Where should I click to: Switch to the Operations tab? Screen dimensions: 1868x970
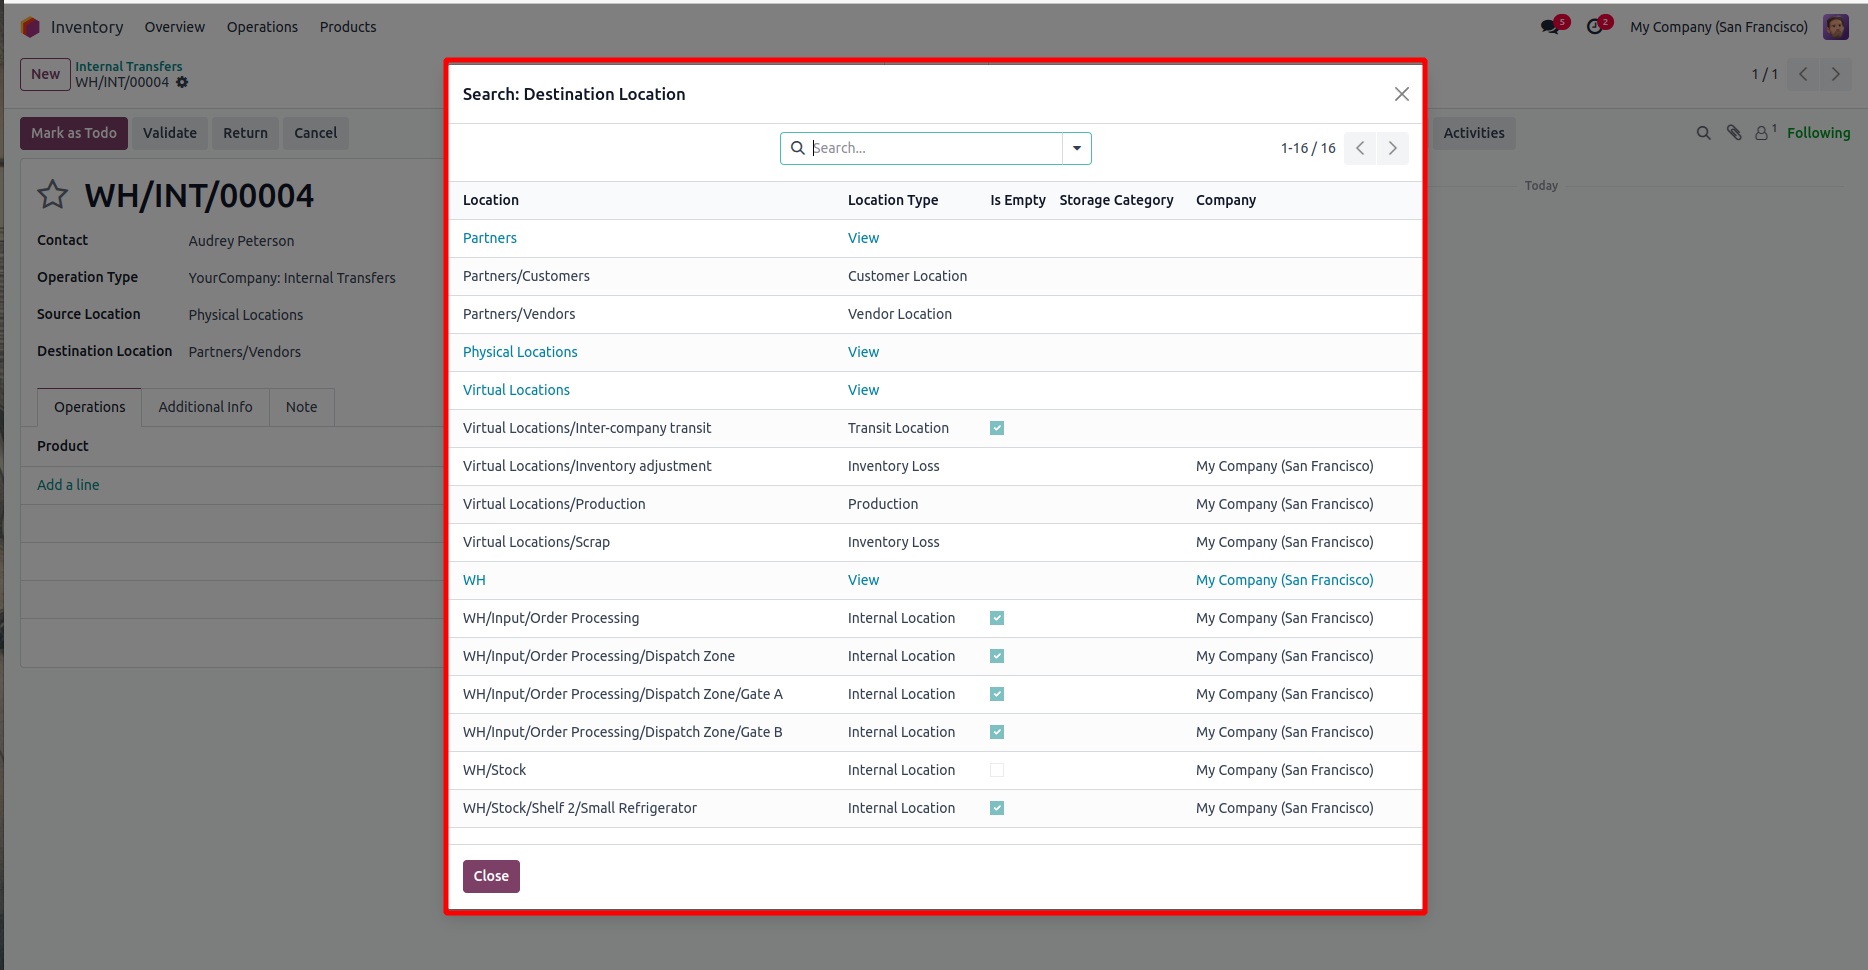click(x=90, y=407)
